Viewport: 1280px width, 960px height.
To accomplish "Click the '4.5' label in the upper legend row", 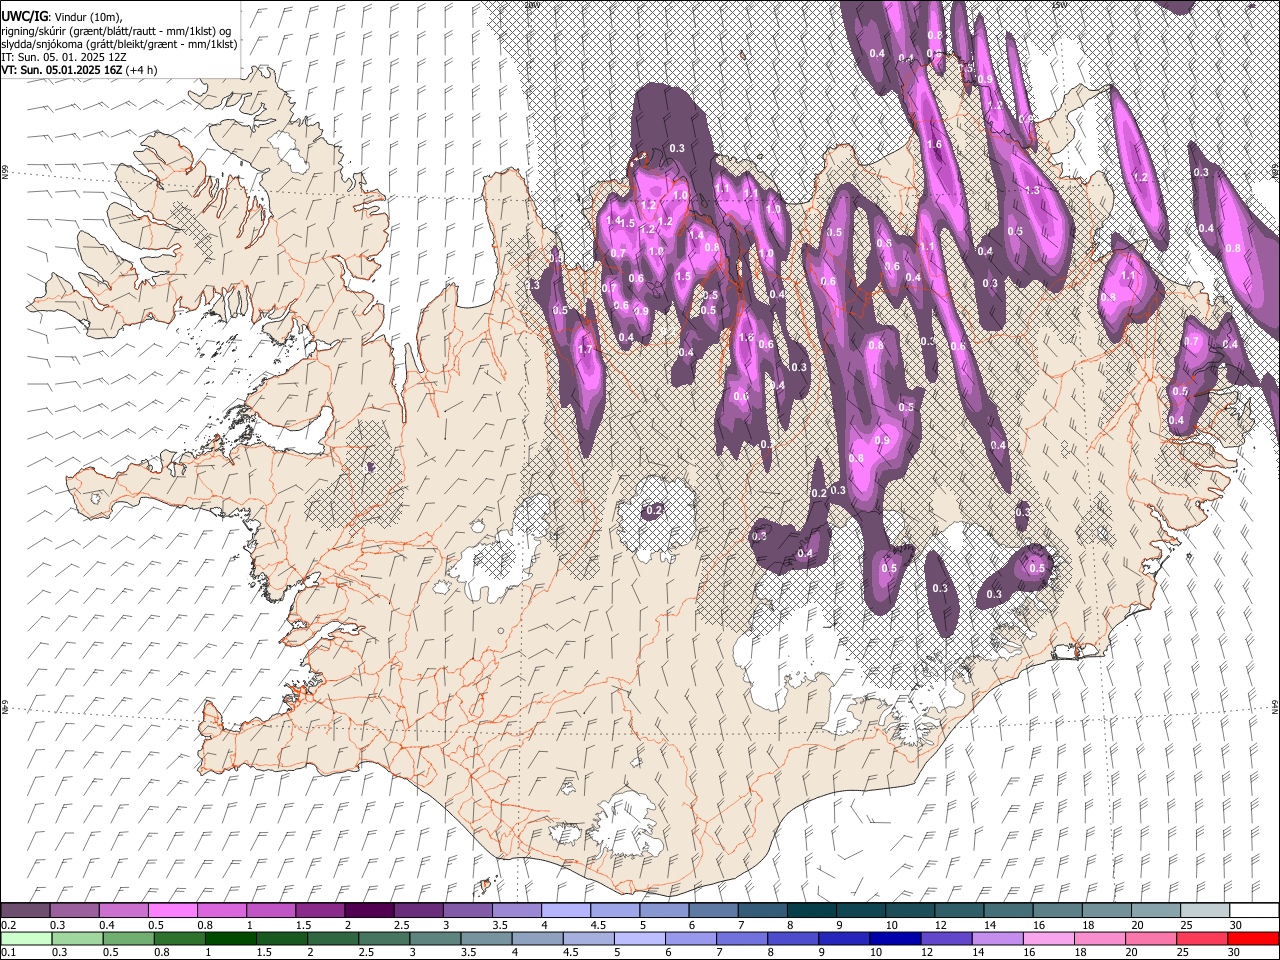I will click(x=598, y=925).
